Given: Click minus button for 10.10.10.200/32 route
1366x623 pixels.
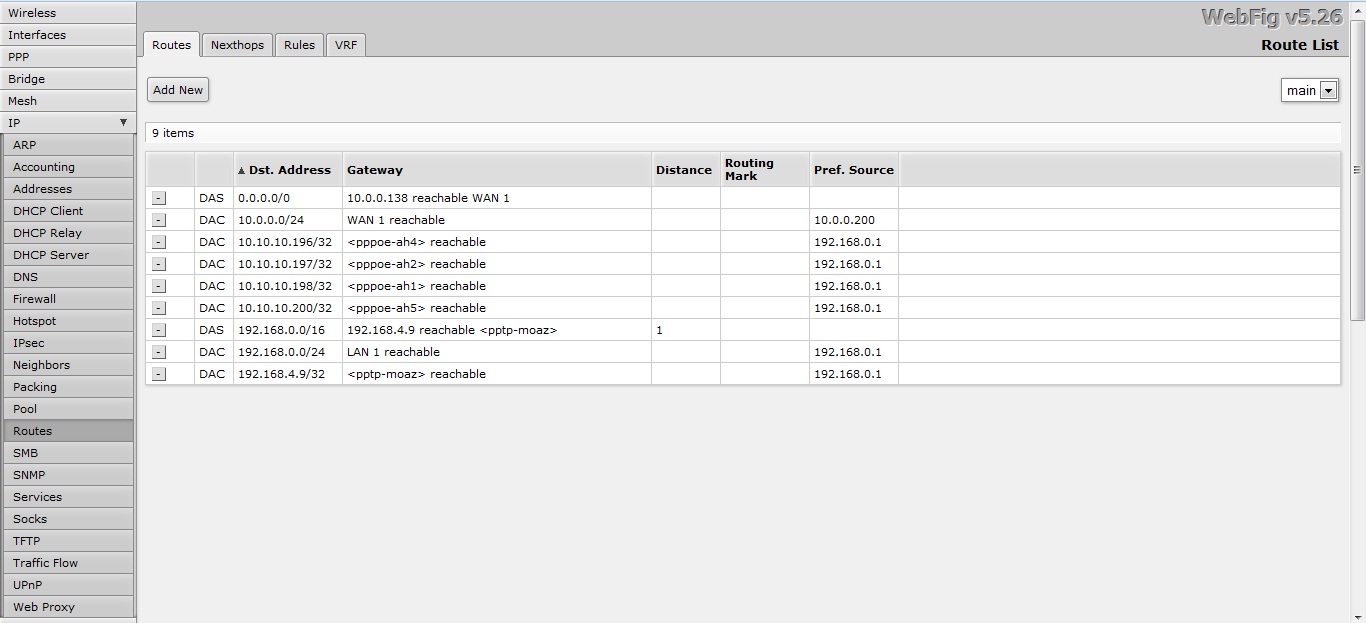Looking at the screenshot, I should point(159,308).
